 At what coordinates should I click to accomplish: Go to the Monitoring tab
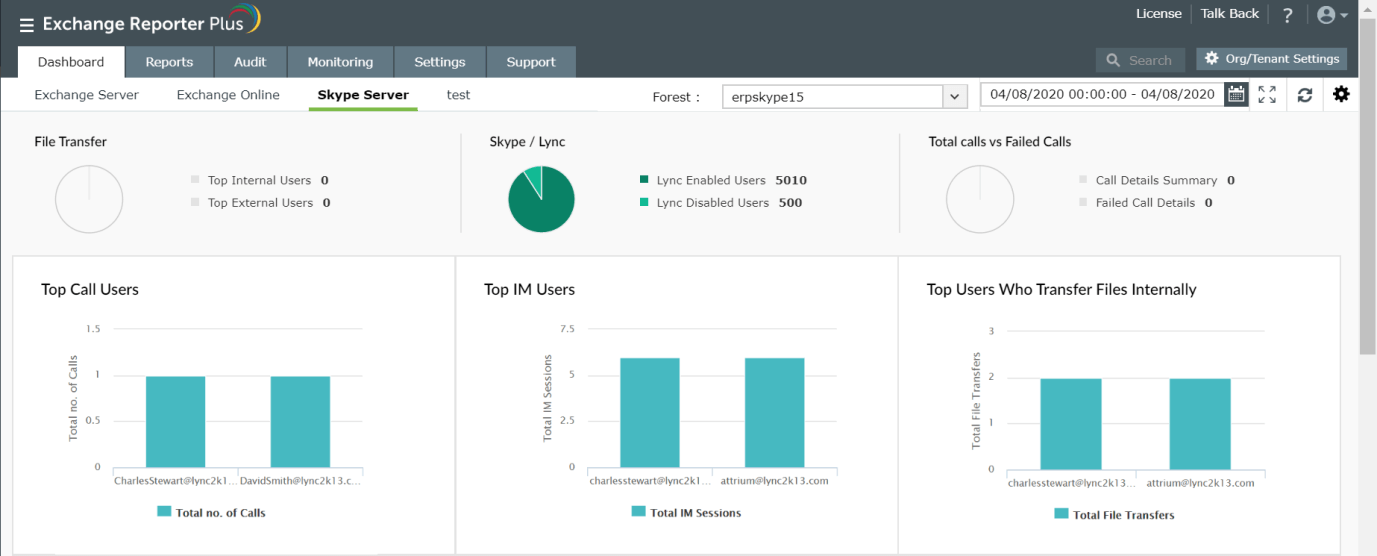point(340,62)
